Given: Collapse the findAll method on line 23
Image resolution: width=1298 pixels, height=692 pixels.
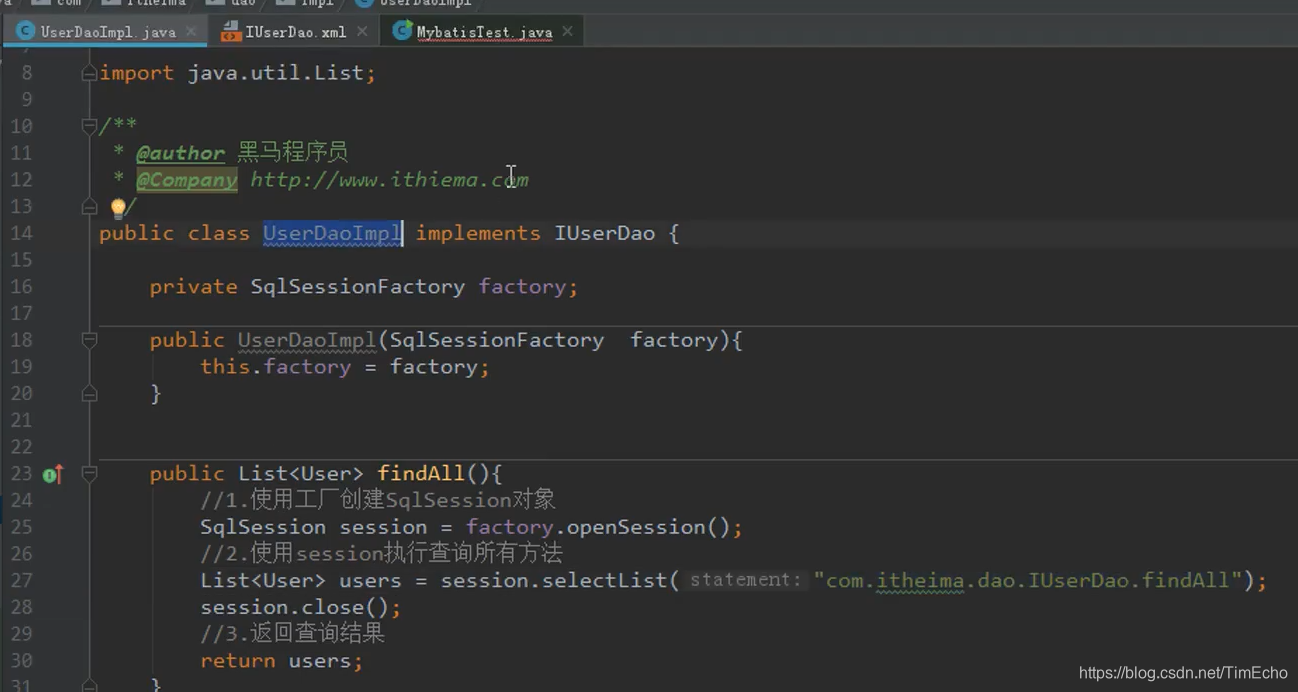Looking at the screenshot, I should point(89,474).
